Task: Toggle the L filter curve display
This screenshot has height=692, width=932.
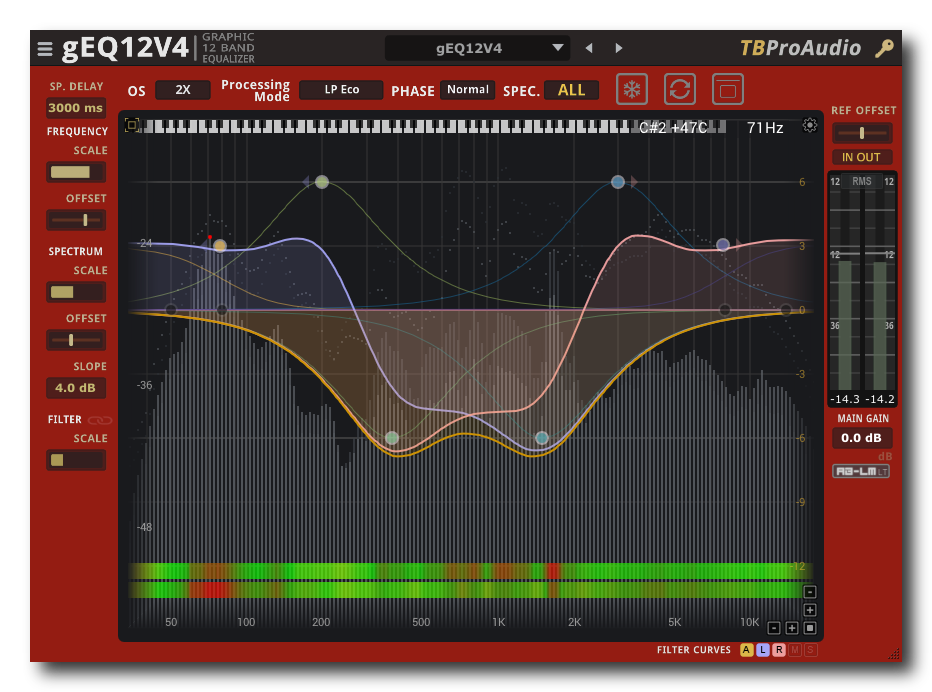Action: click(762, 650)
